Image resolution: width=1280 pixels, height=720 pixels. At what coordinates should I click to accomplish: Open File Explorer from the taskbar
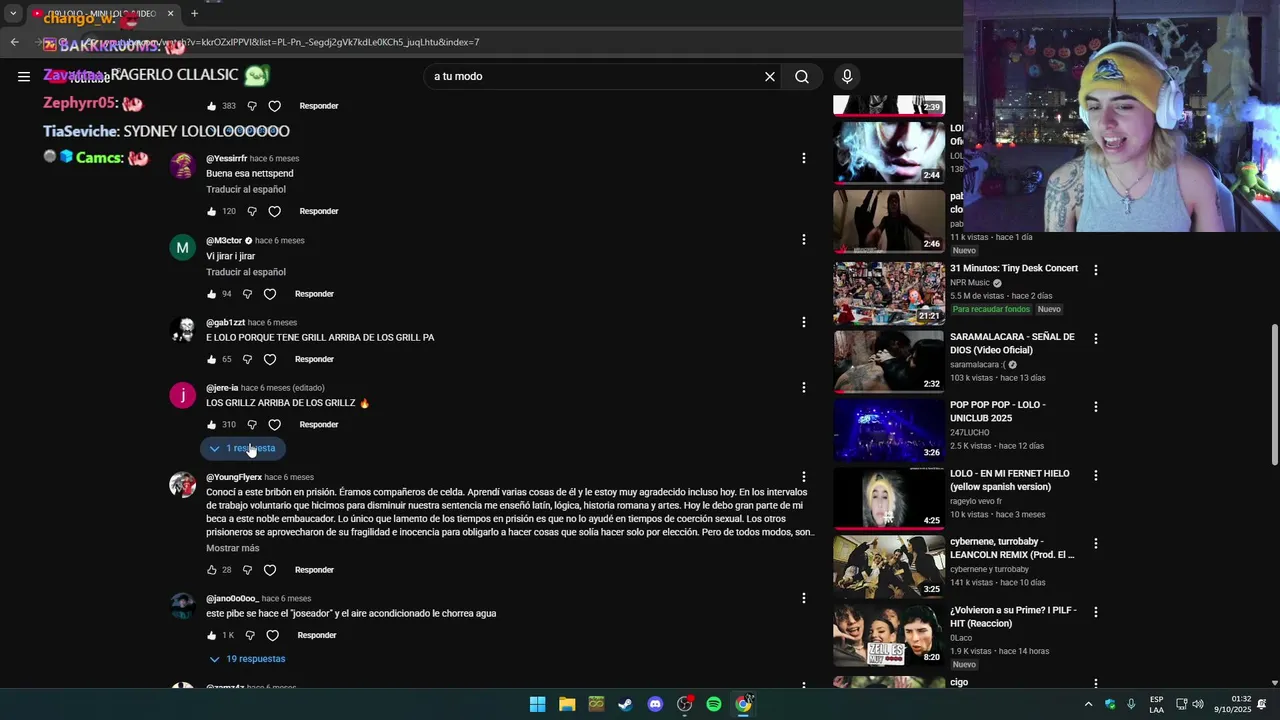(x=567, y=704)
